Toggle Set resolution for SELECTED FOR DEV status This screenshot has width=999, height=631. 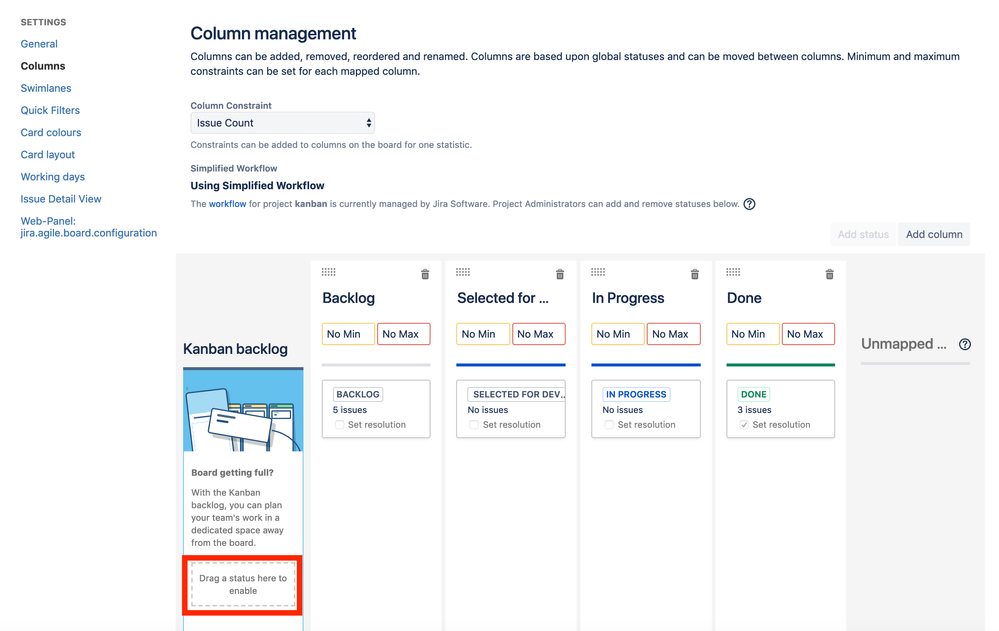click(x=474, y=424)
